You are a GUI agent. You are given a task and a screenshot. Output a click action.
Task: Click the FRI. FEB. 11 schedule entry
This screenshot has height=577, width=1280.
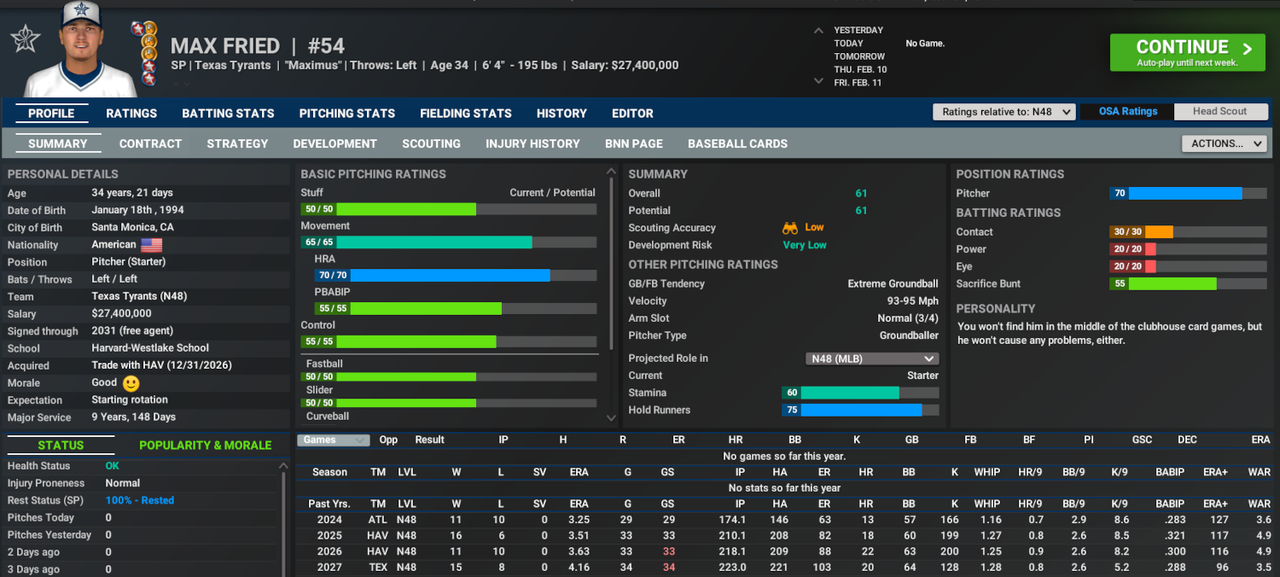(859, 83)
